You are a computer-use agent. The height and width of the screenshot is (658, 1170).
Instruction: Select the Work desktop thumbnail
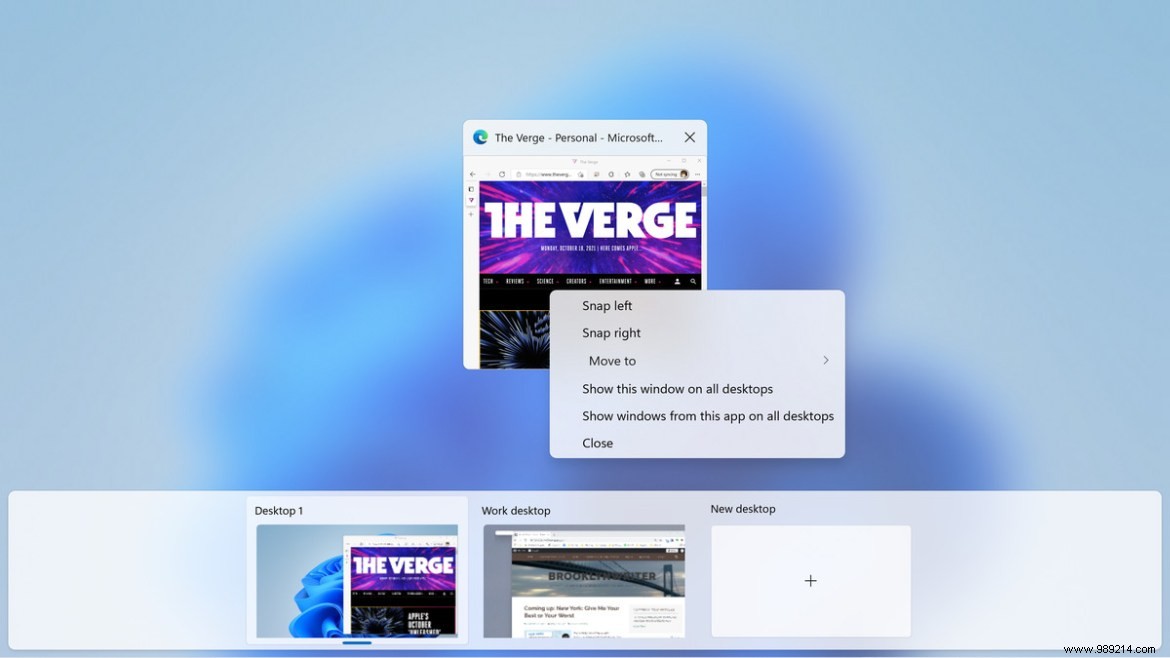coord(584,580)
